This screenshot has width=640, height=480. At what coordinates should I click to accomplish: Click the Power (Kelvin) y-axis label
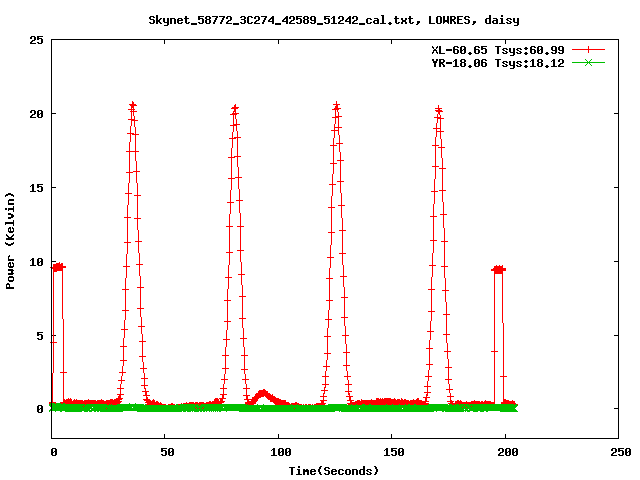click(x=10, y=241)
